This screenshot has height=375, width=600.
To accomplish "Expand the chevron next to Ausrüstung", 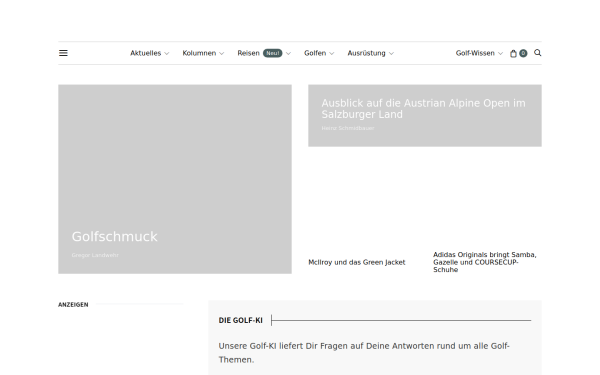I will [x=391, y=54].
